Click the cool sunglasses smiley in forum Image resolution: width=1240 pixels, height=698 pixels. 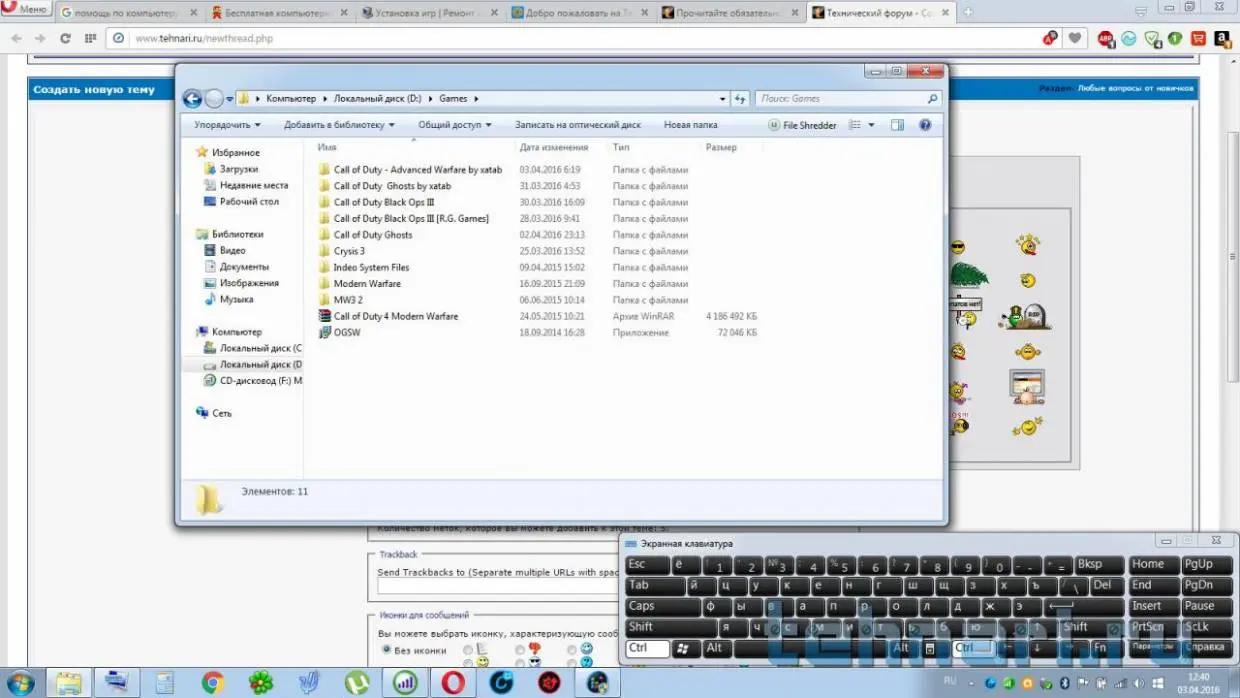(x=958, y=247)
